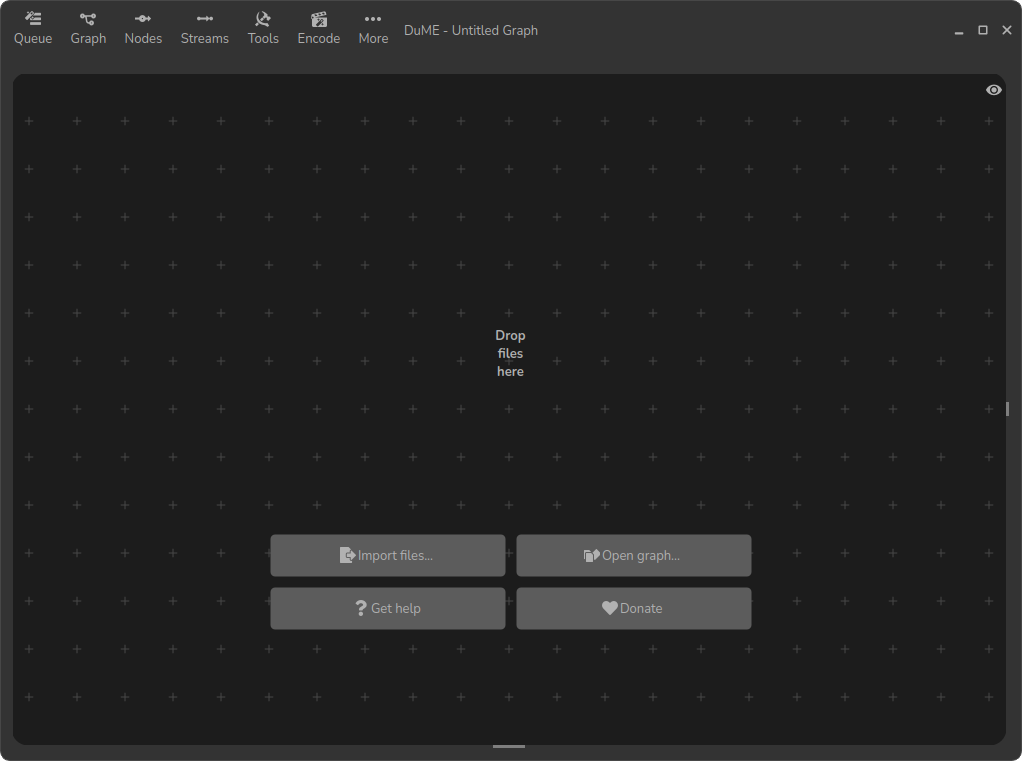Click the Get help button

pyautogui.click(x=387, y=608)
